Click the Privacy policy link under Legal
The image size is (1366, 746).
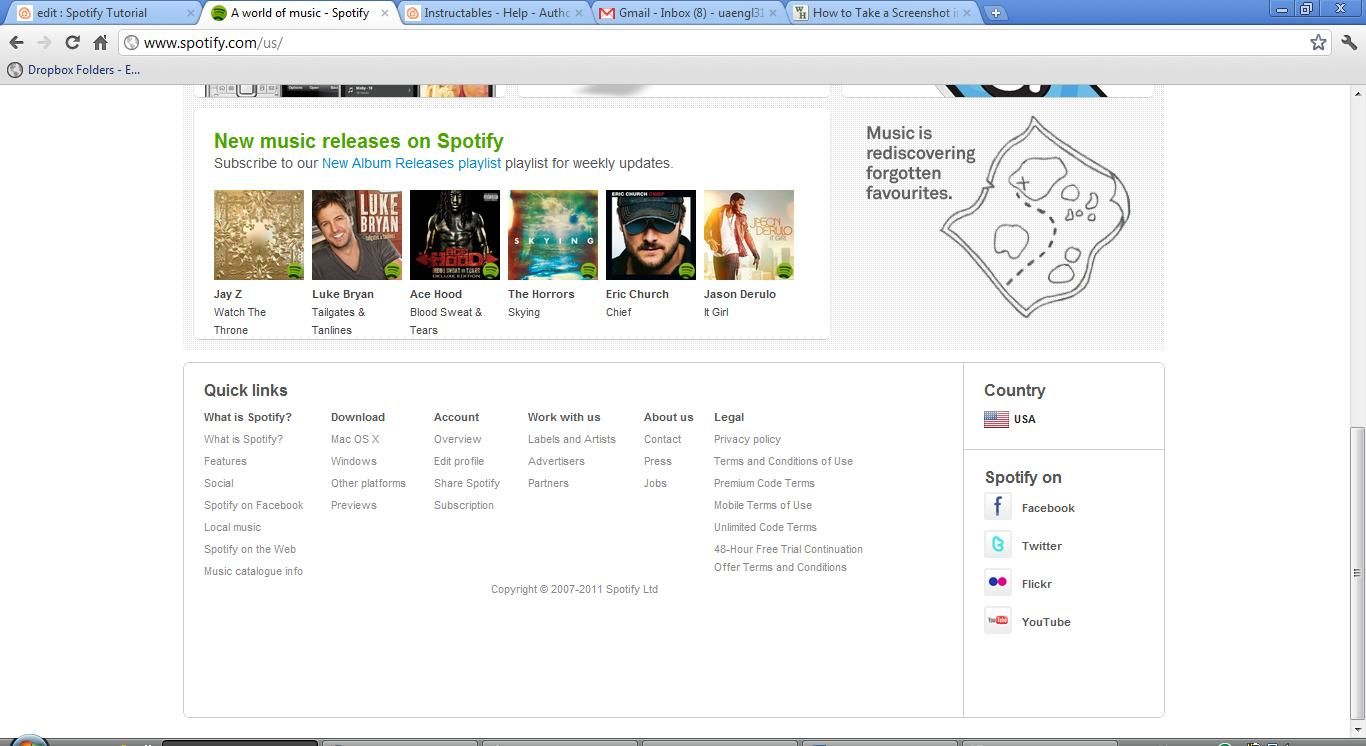747,439
